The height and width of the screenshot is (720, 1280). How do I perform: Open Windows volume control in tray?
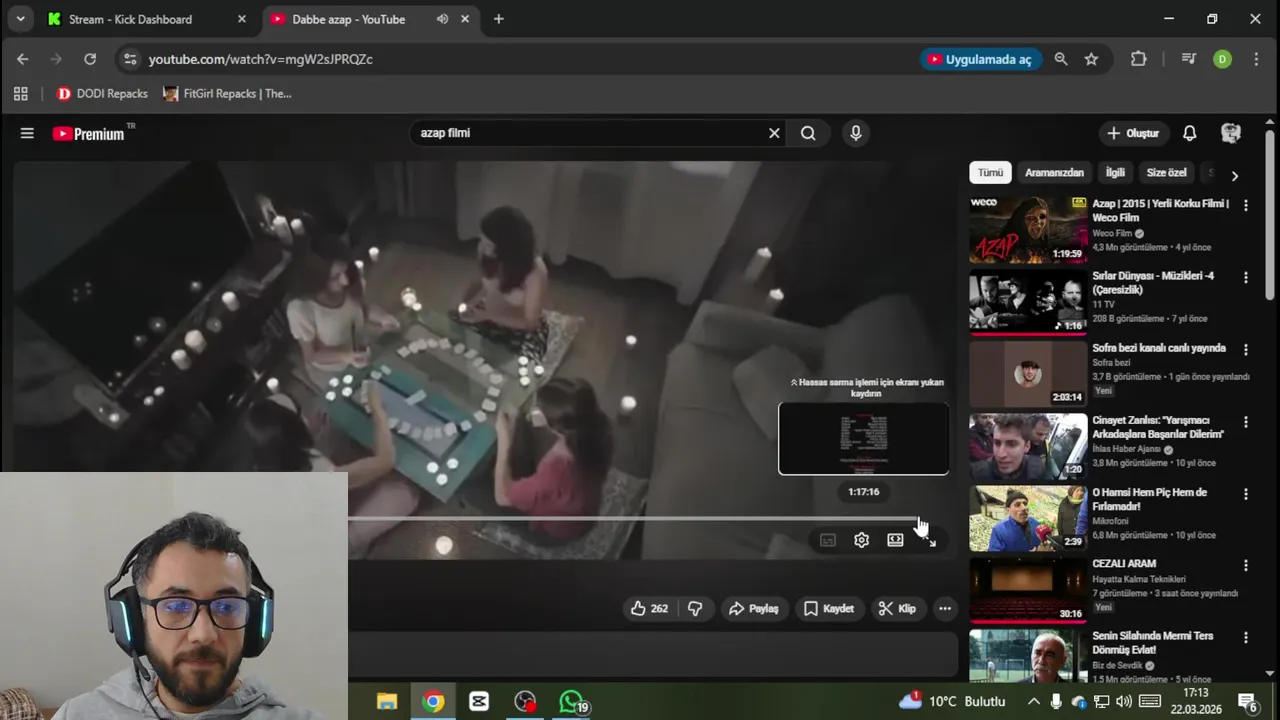tap(1124, 702)
